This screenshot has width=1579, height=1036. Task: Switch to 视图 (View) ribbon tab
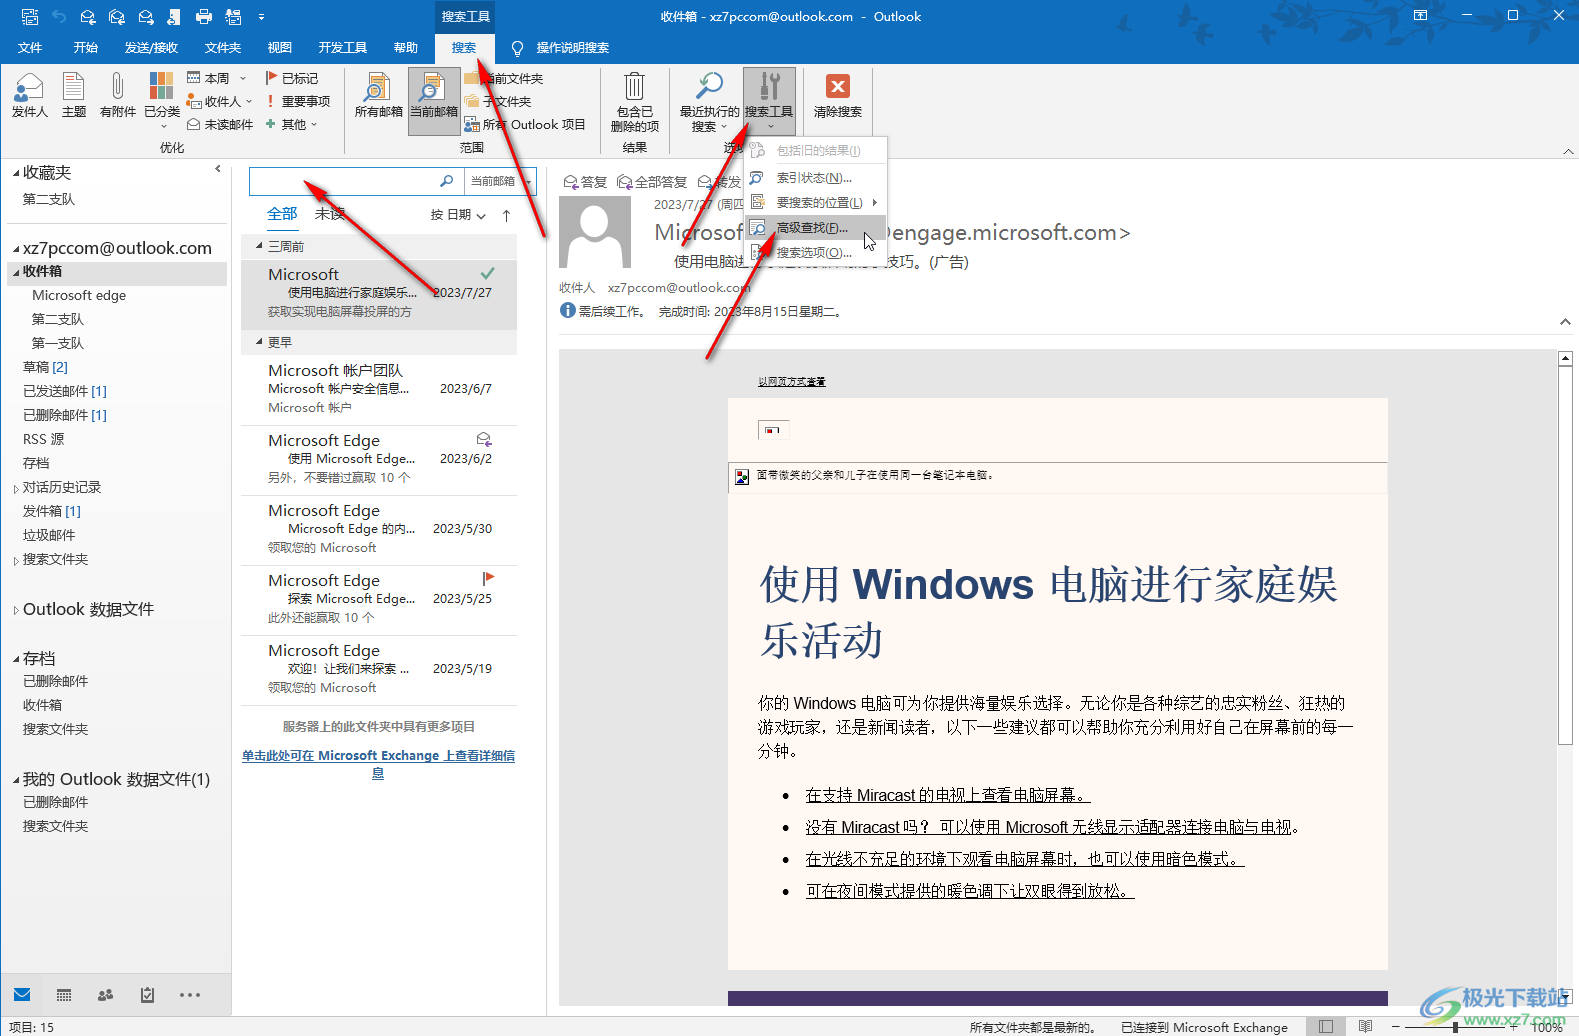280,47
